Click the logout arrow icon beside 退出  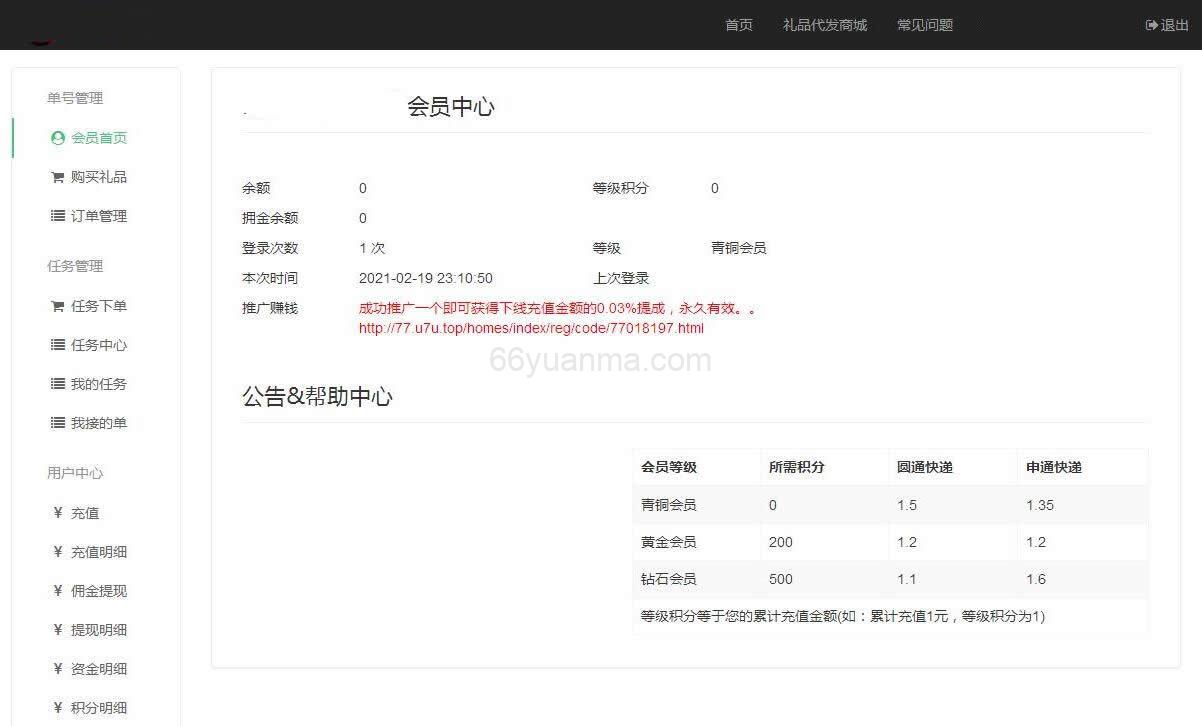(1151, 25)
